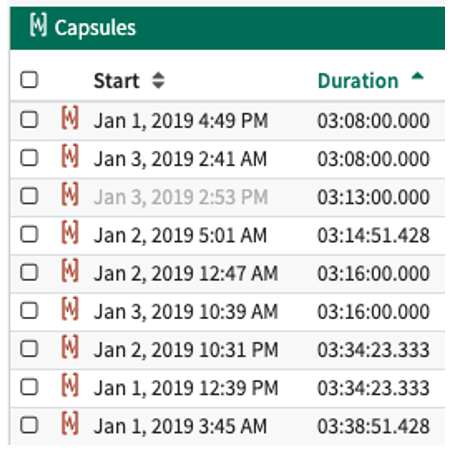Enable checkbox for Jan 3, 2019 10:39 AM

29,311
